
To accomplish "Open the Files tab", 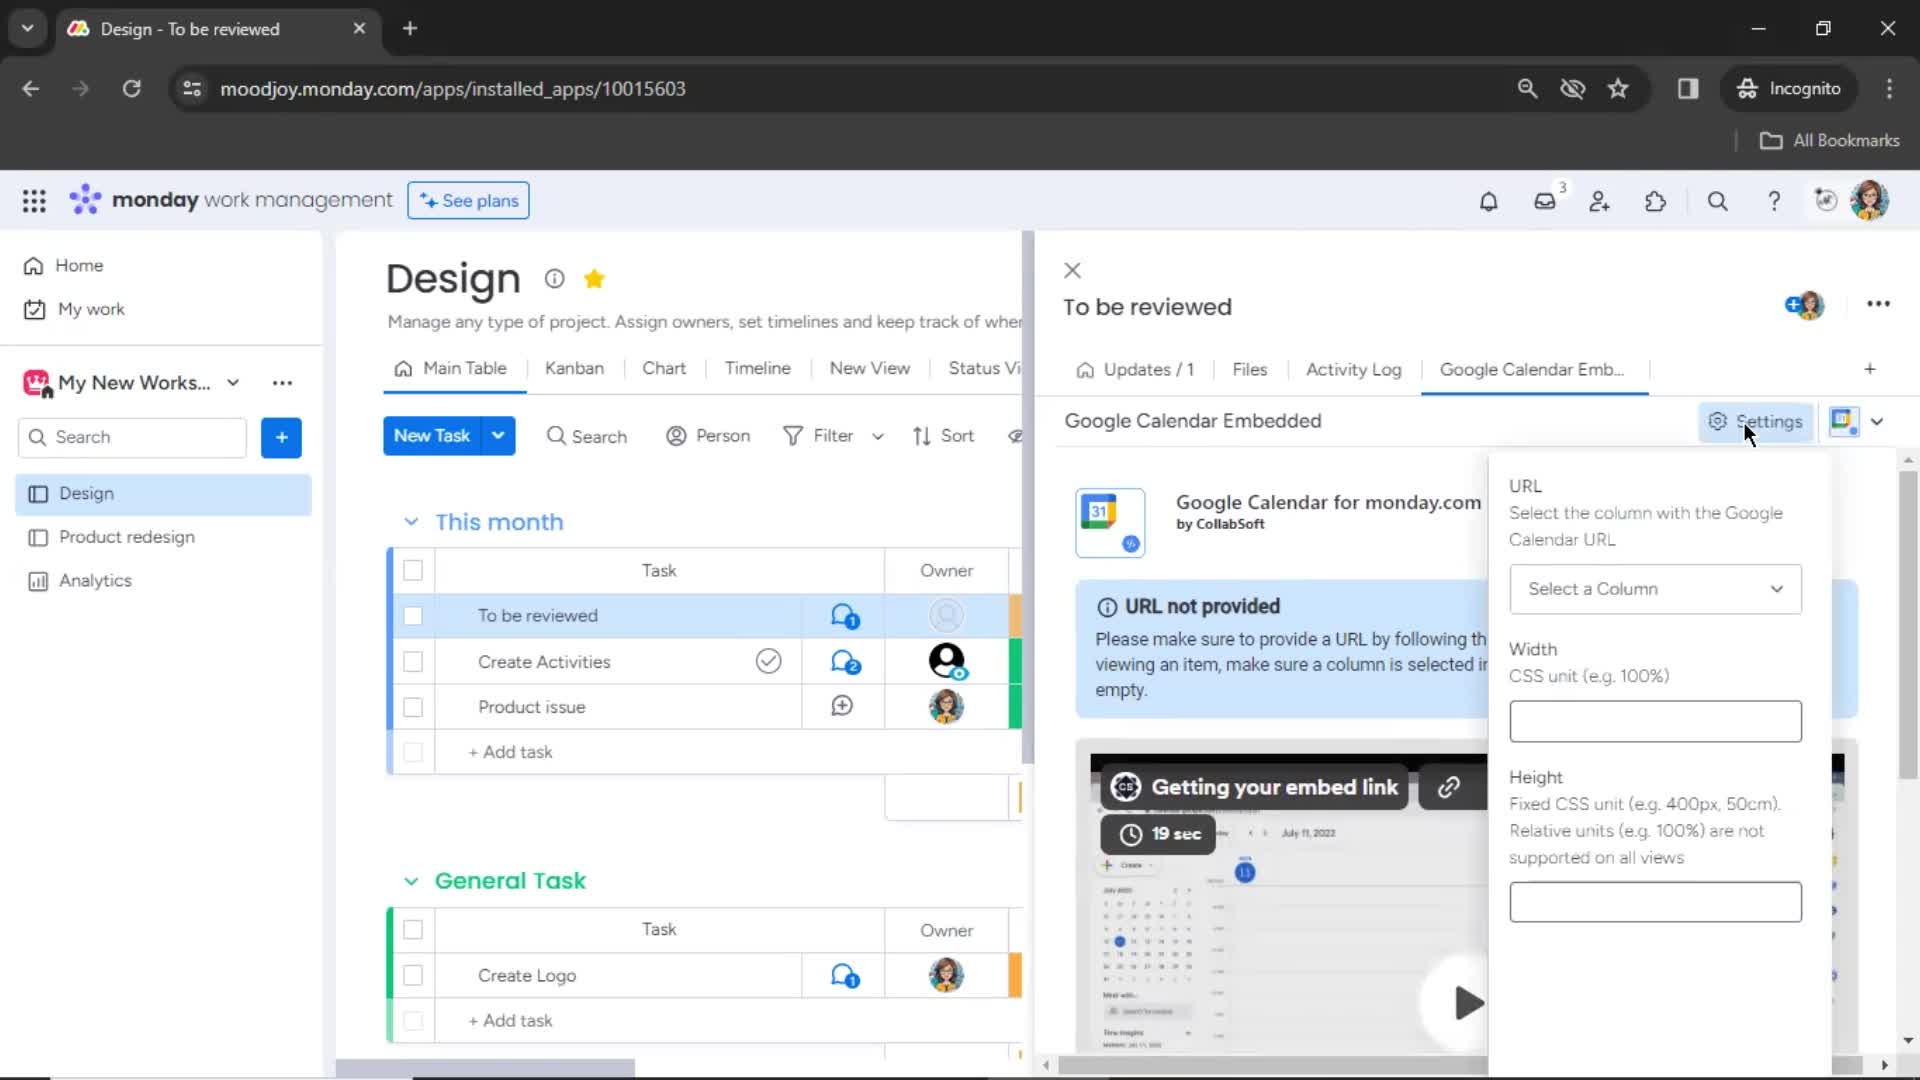I will point(1249,370).
